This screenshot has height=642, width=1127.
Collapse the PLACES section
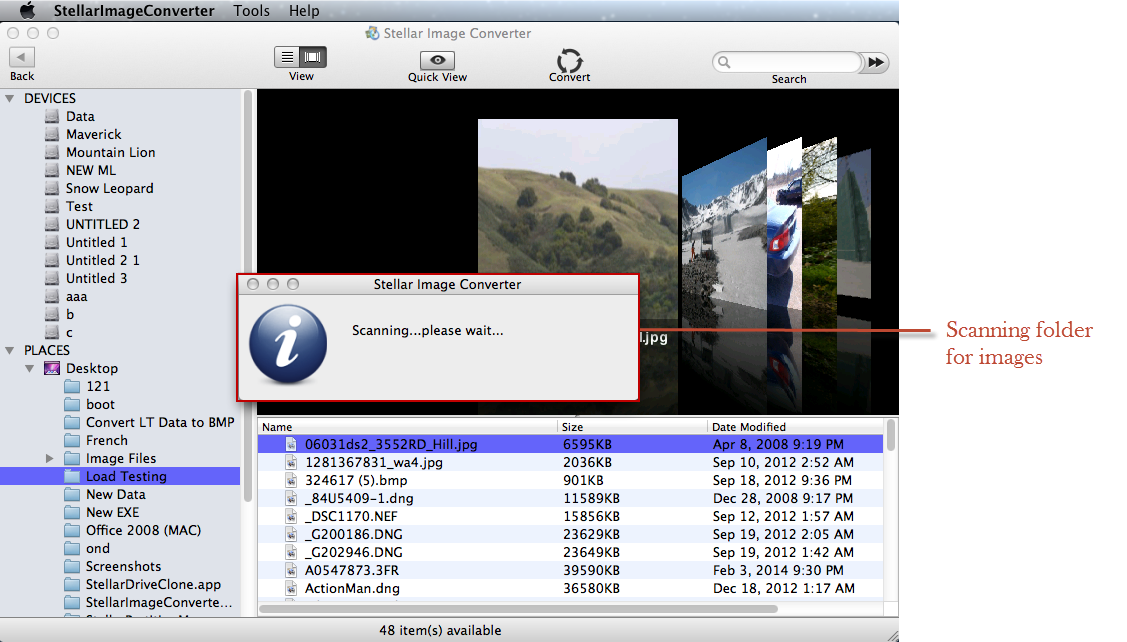tap(10, 351)
